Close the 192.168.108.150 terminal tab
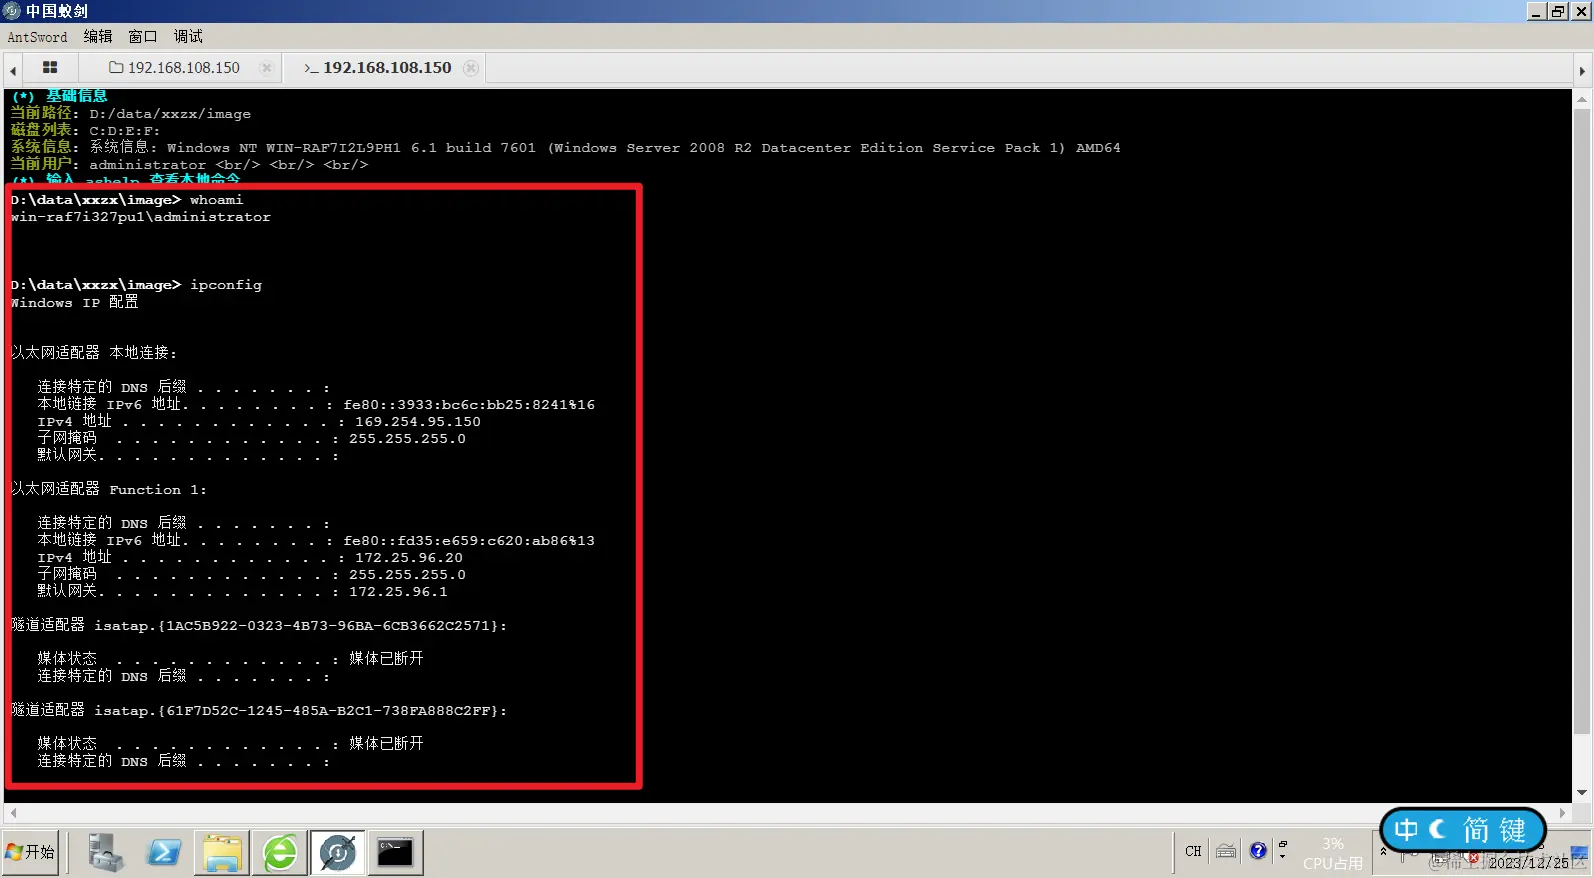The image size is (1594, 878). click(x=471, y=68)
